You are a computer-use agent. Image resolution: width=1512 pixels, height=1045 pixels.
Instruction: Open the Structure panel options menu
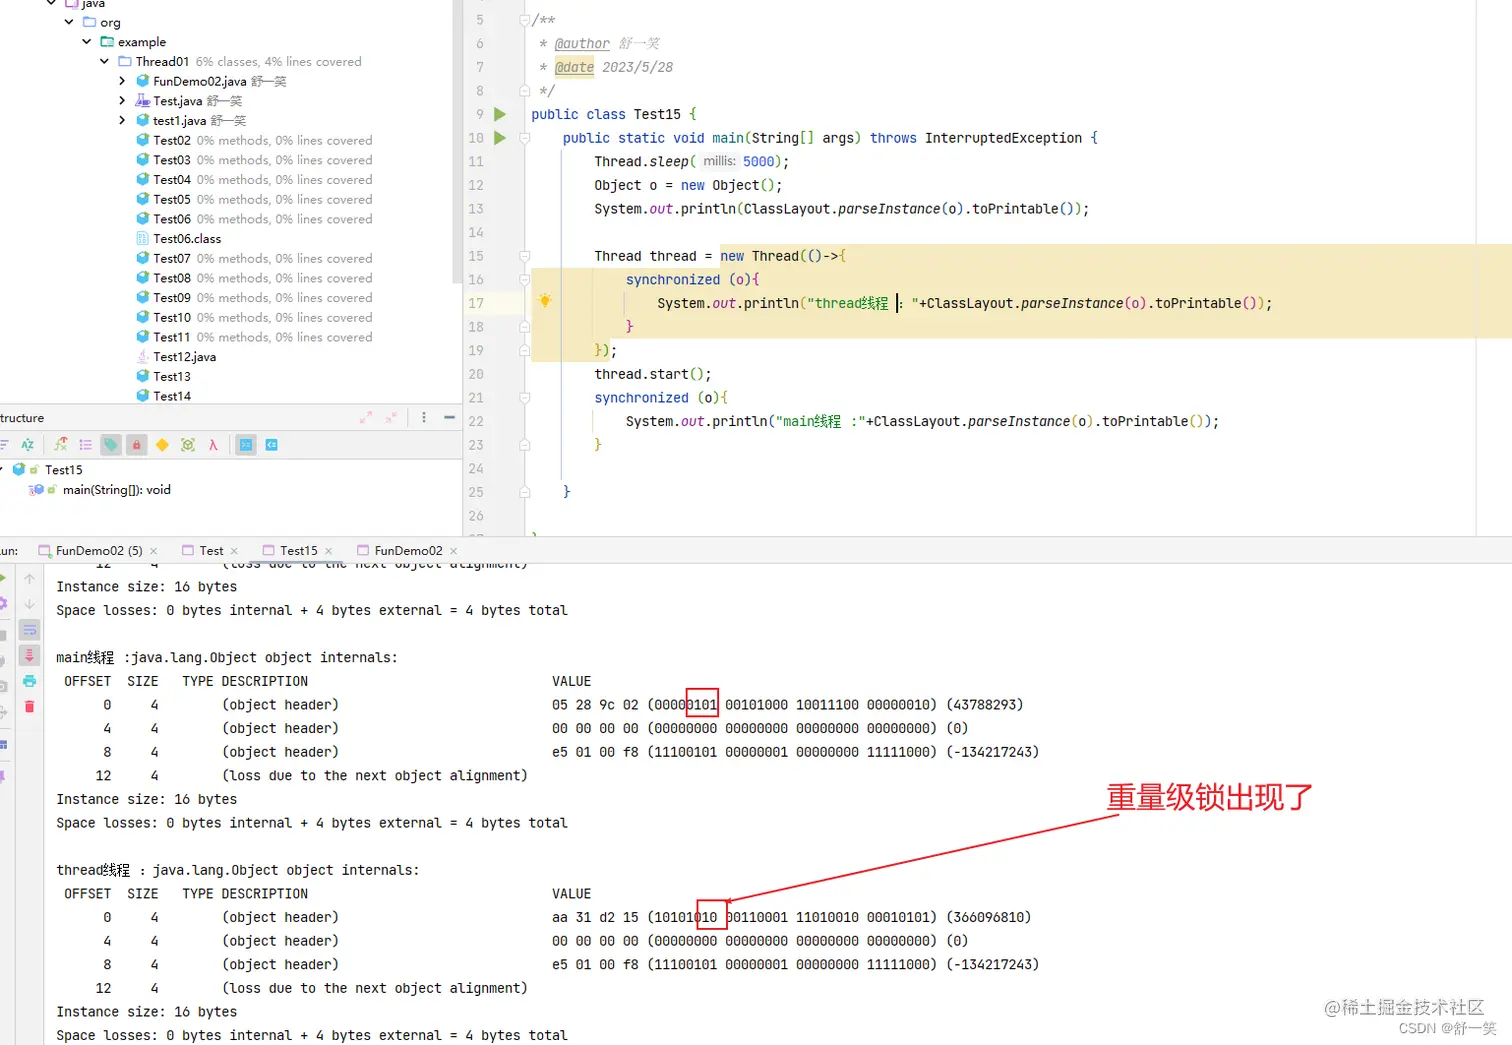tap(424, 418)
